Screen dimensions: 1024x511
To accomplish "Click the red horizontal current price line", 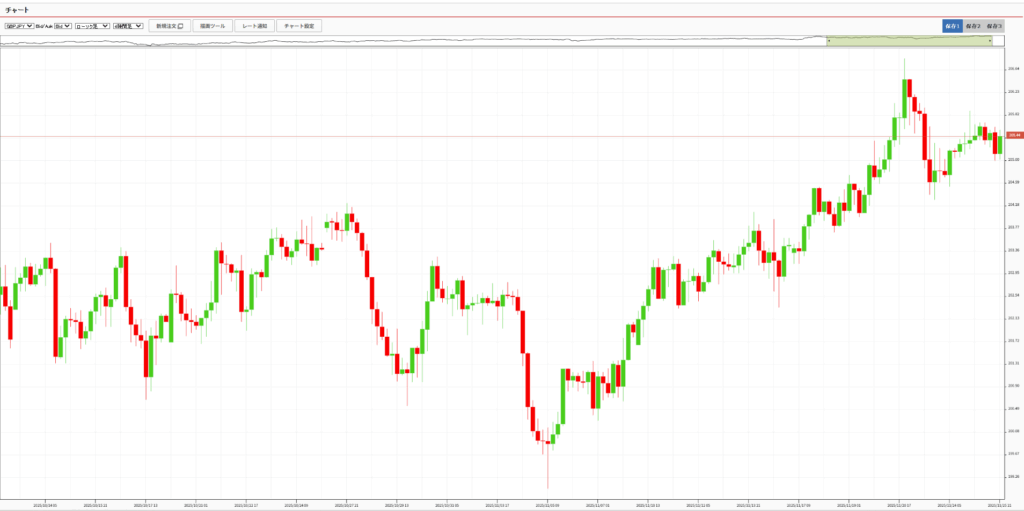I will (500, 136).
